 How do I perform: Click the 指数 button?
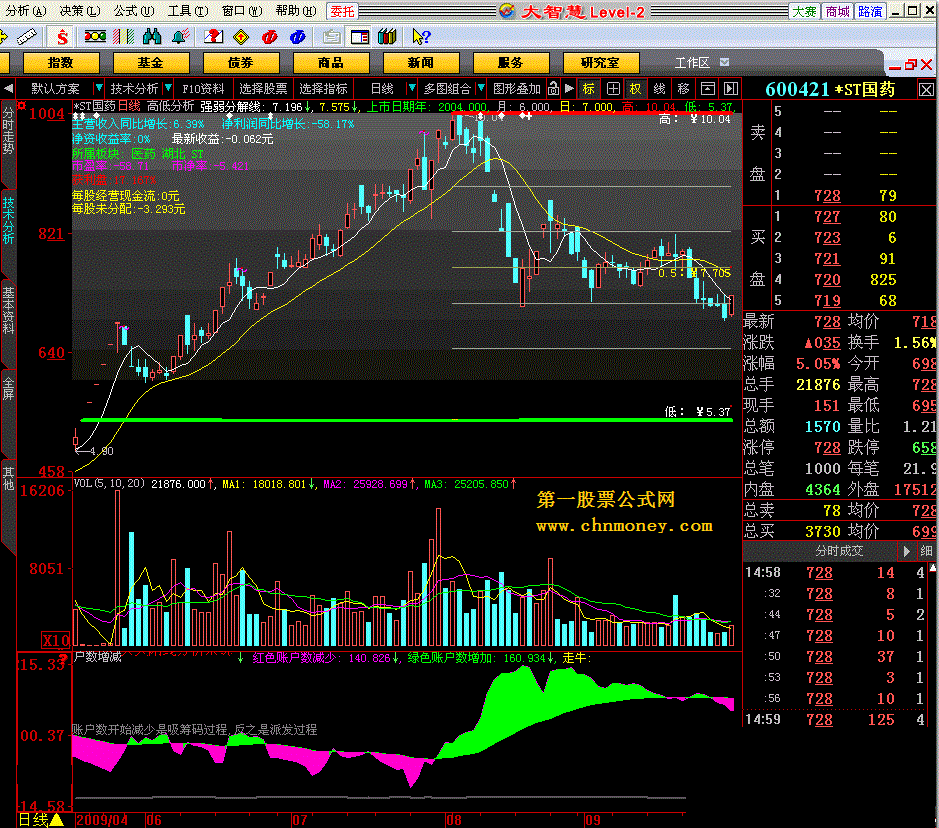(60, 63)
